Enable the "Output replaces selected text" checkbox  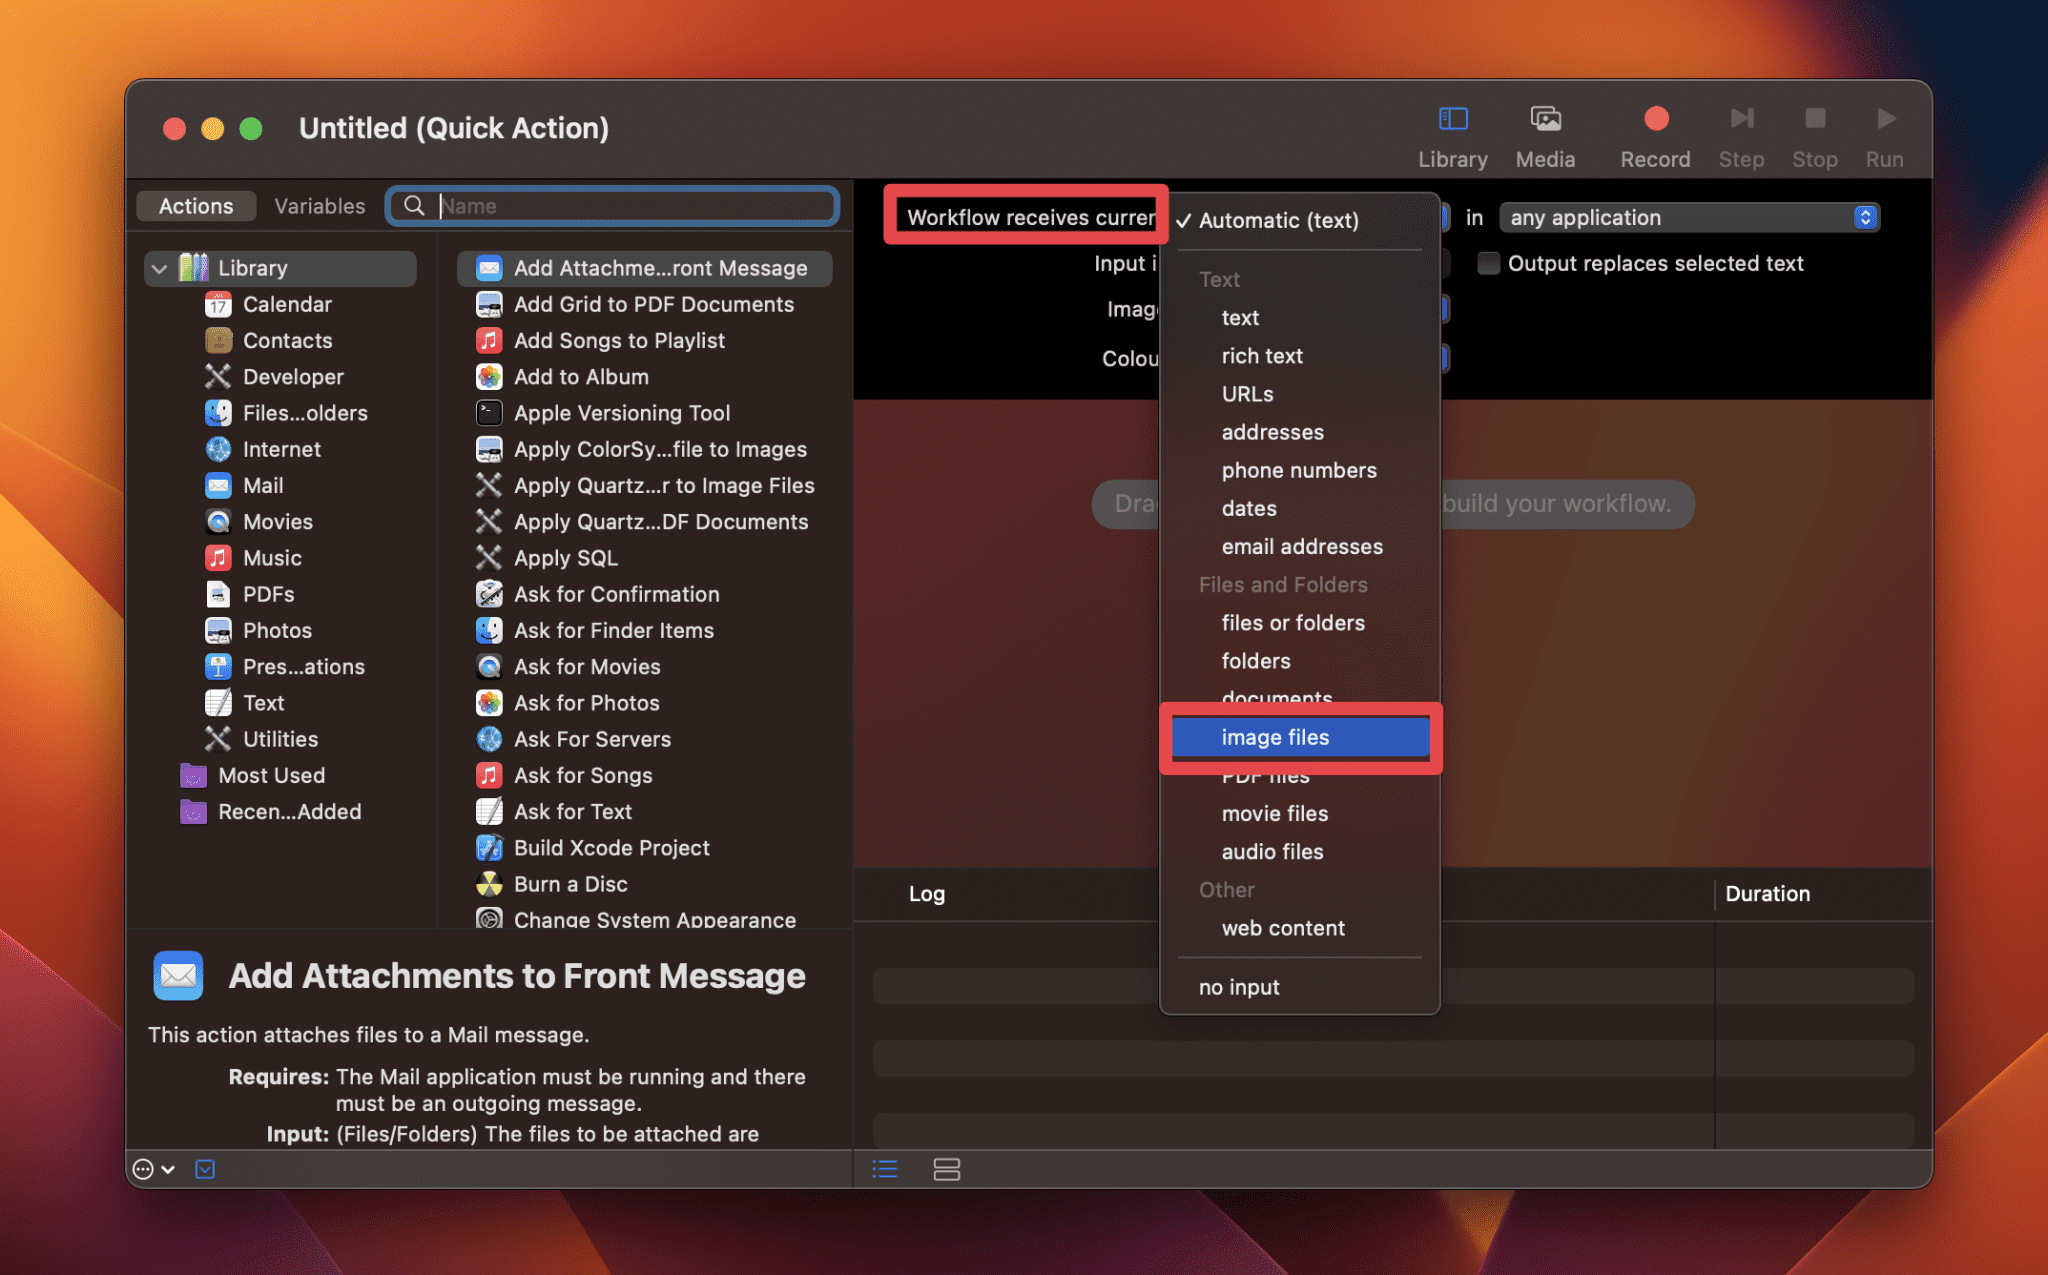[x=1488, y=263]
